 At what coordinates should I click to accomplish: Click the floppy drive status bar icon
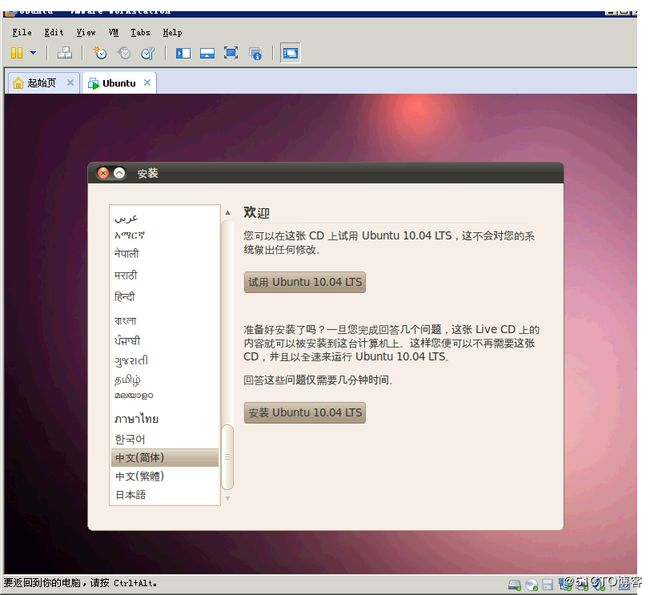548,585
